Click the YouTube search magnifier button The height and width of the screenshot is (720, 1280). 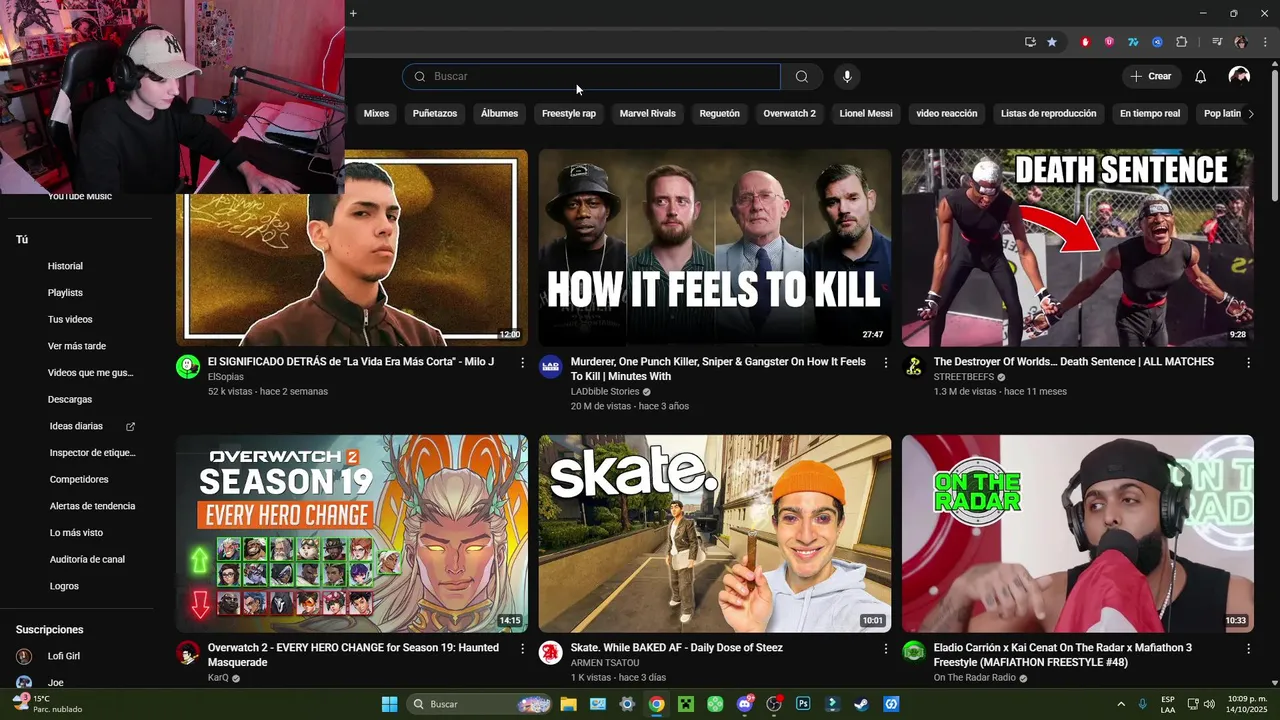coord(802,77)
